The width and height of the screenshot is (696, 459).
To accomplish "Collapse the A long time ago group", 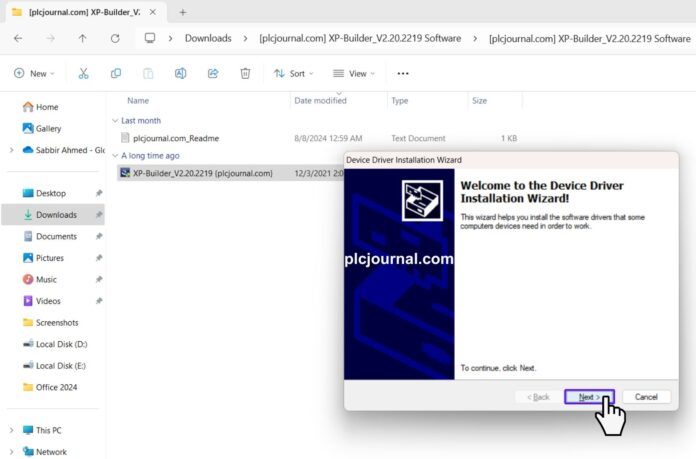I will (115, 156).
